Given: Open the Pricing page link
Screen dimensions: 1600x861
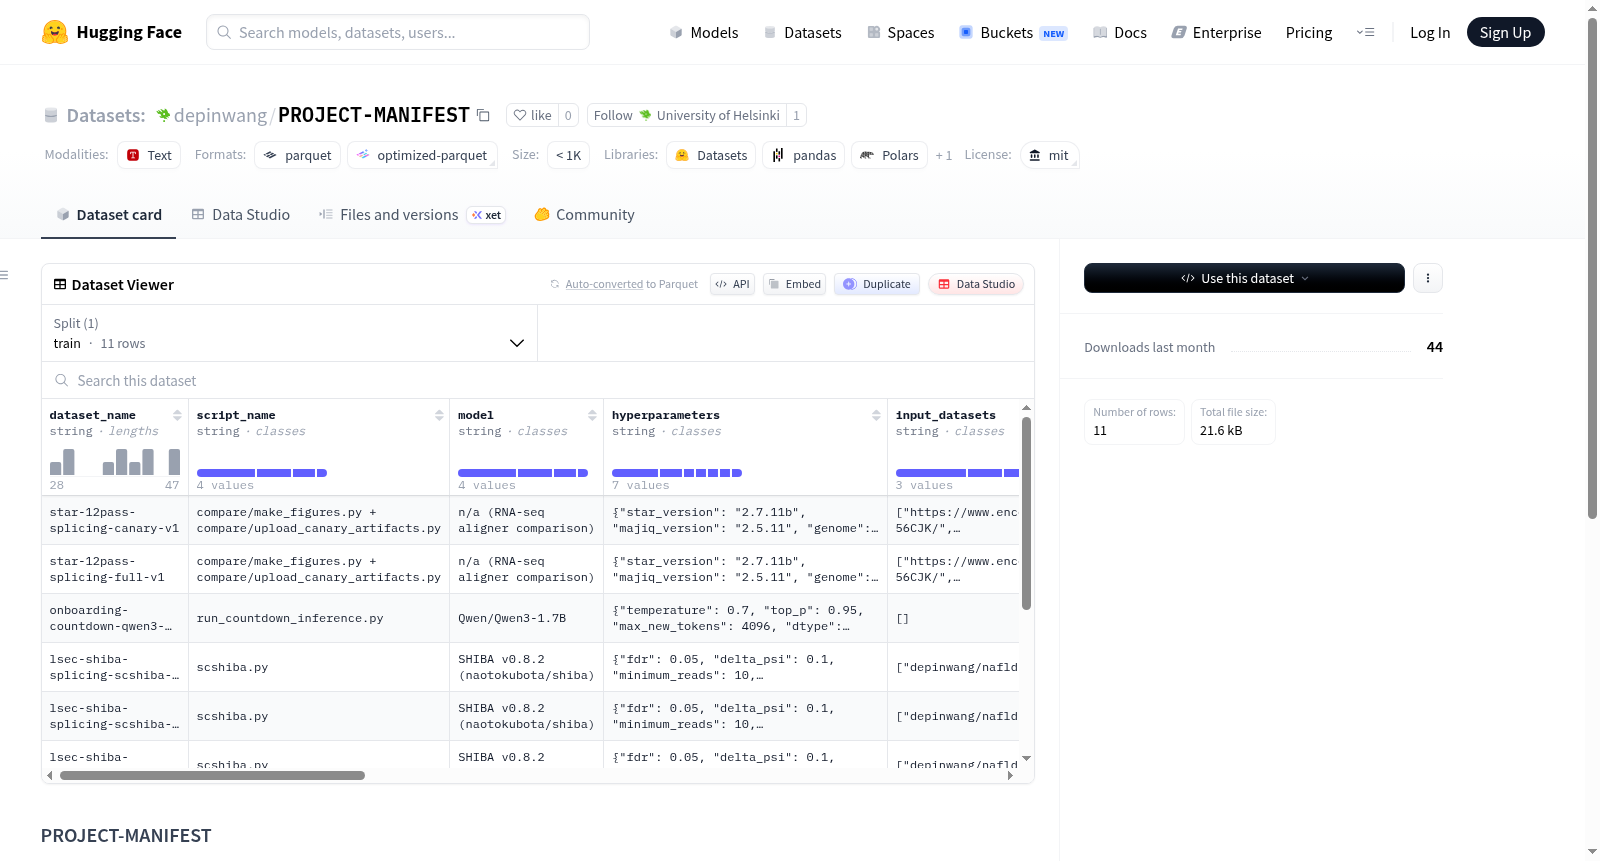Looking at the screenshot, I should click(1309, 32).
